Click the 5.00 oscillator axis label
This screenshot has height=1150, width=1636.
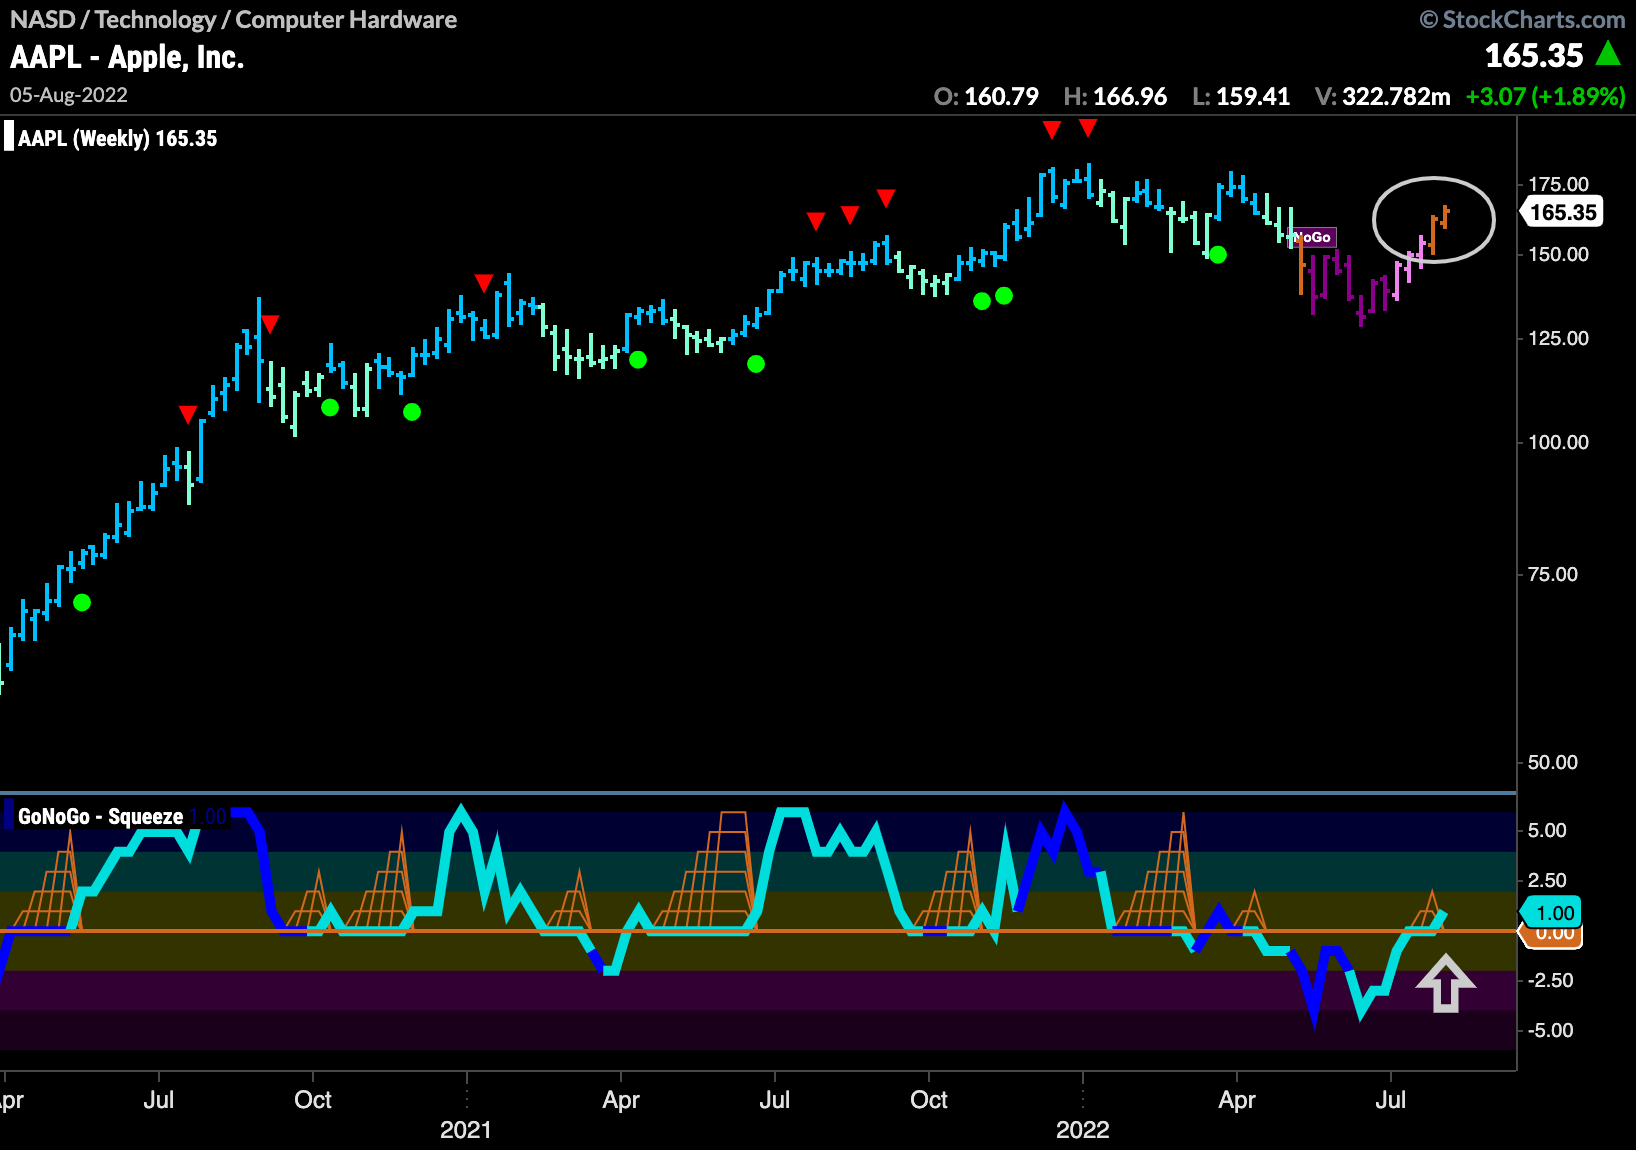(x=1547, y=830)
